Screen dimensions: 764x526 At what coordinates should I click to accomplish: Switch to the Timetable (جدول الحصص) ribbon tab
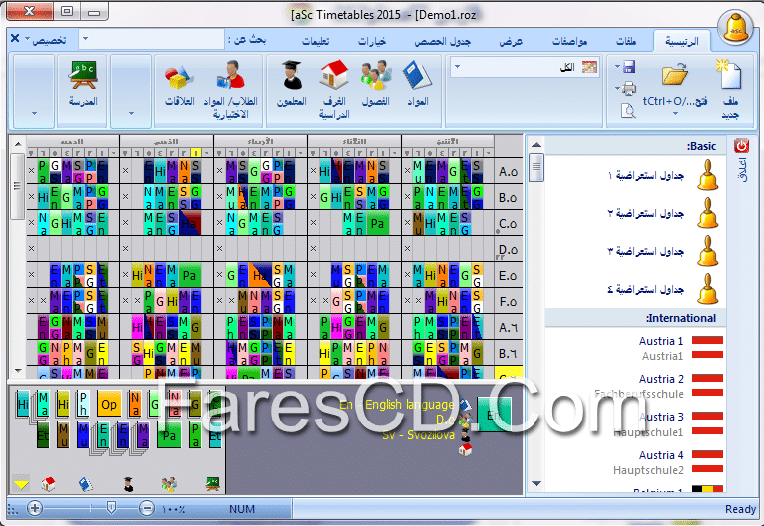click(x=442, y=41)
